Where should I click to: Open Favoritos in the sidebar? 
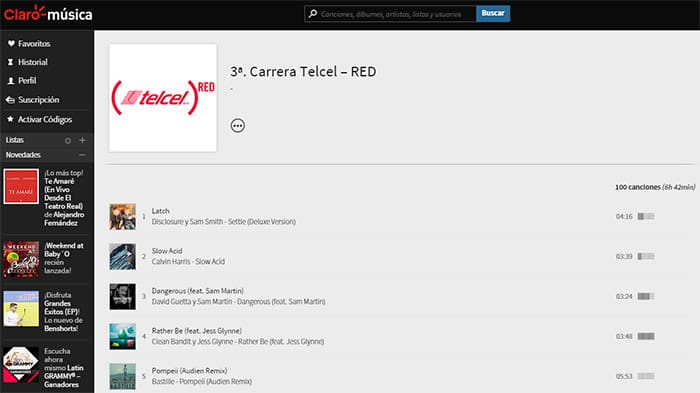[x=34, y=44]
